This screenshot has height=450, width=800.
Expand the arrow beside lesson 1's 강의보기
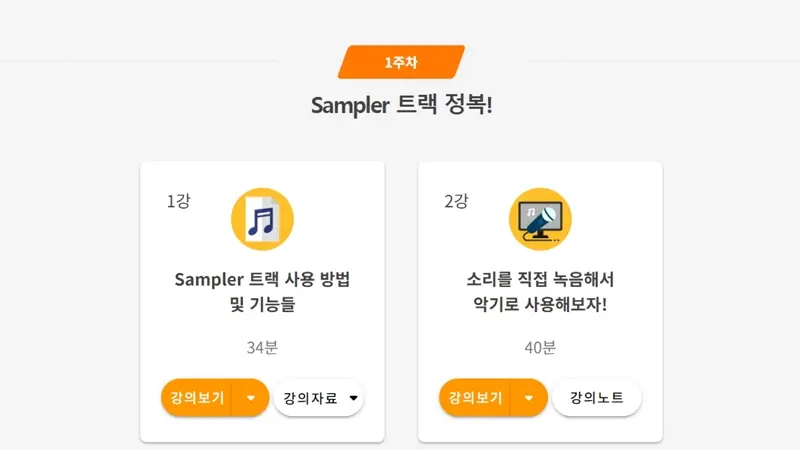(251, 397)
